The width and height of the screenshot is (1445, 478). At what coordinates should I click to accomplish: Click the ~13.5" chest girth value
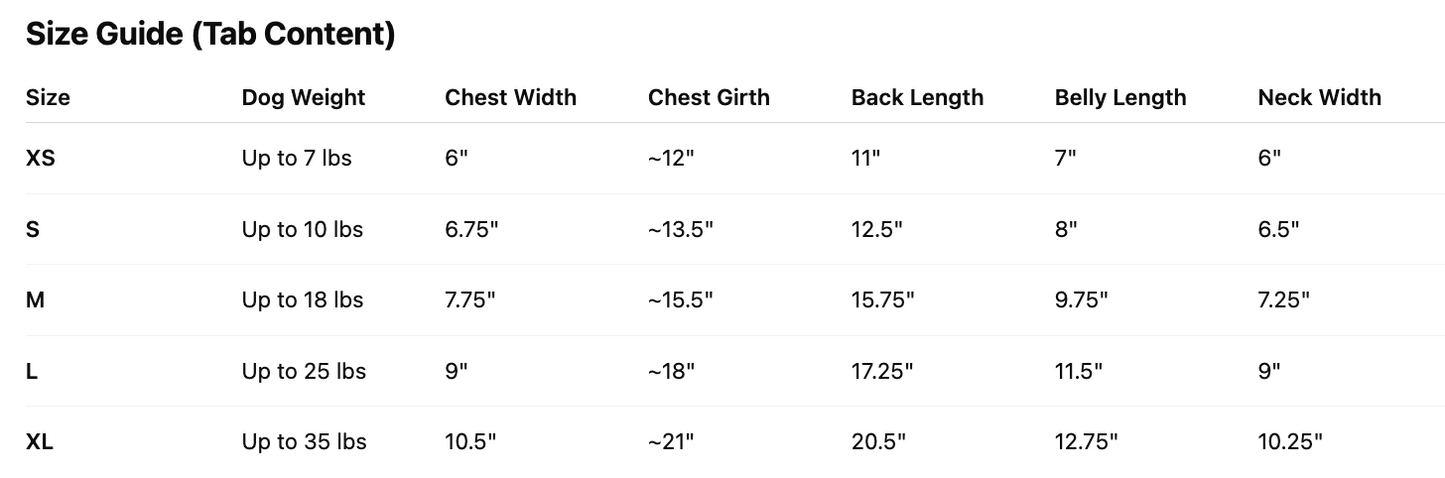(680, 229)
